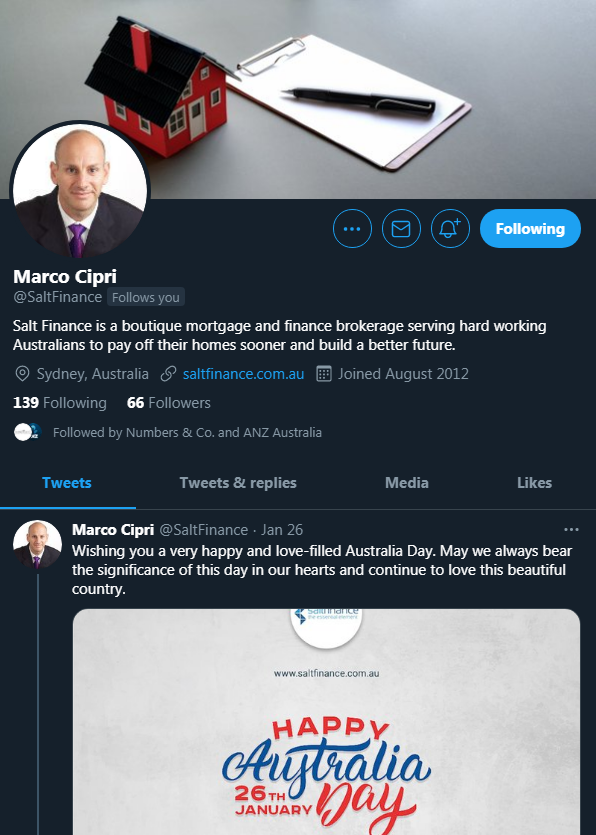The image size is (596, 835).
Task: Open the Happy Australia Day tweet image
Action: pos(326,722)
